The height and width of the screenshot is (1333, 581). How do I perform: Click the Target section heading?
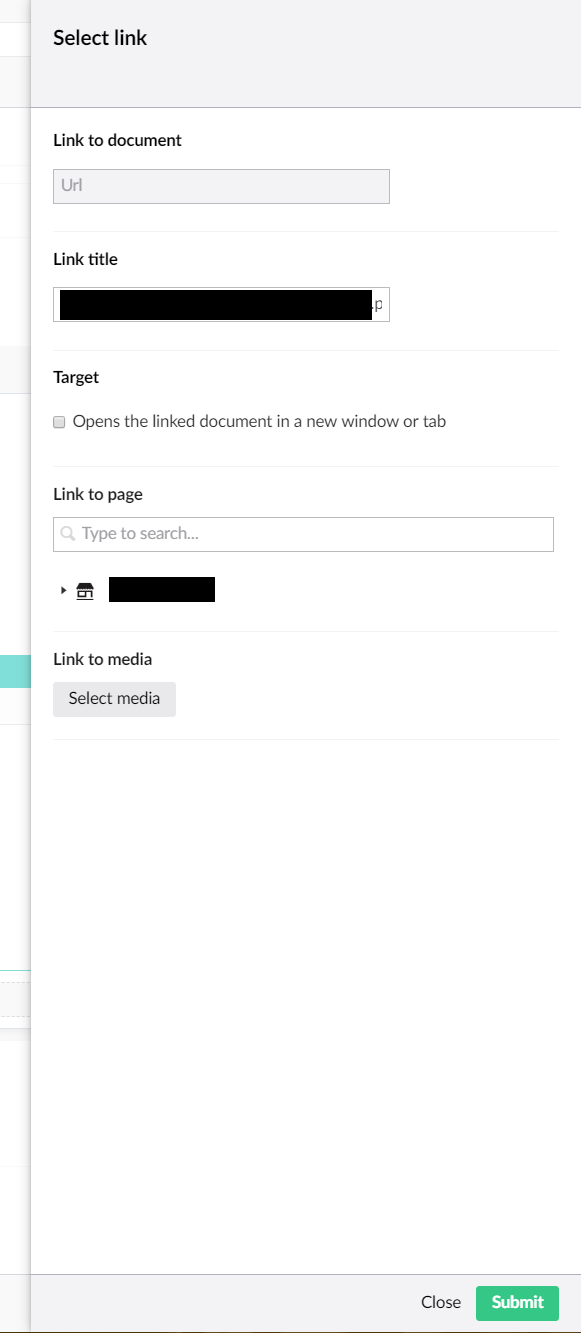click(x=76, y=377)
